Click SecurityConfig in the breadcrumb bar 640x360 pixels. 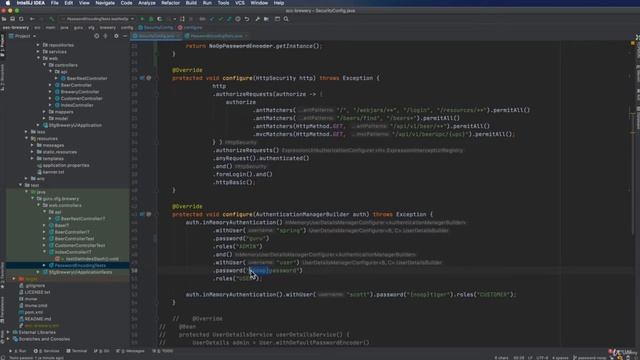tap(156, 28)
